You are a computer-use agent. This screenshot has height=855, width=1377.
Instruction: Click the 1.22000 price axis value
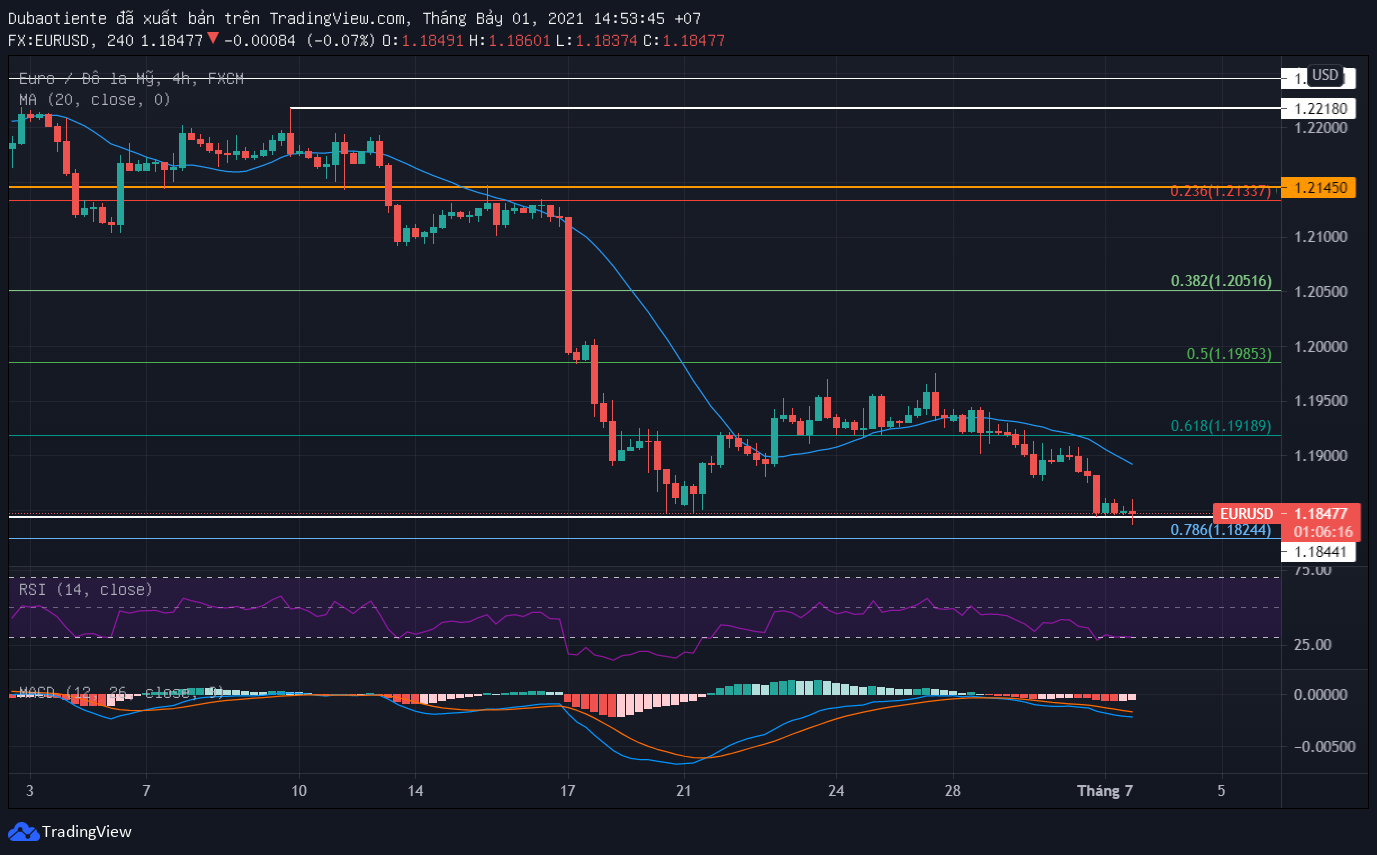point(1319,128)
